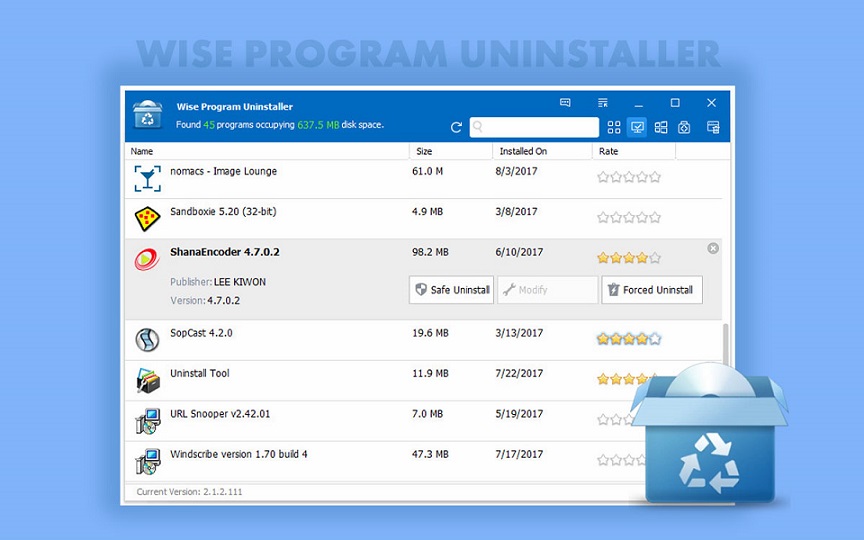The height and width of the screenshot is (540, 864).
Task: Click the nomacs - Image Lounge icon
Action: [x=148, y=179]
